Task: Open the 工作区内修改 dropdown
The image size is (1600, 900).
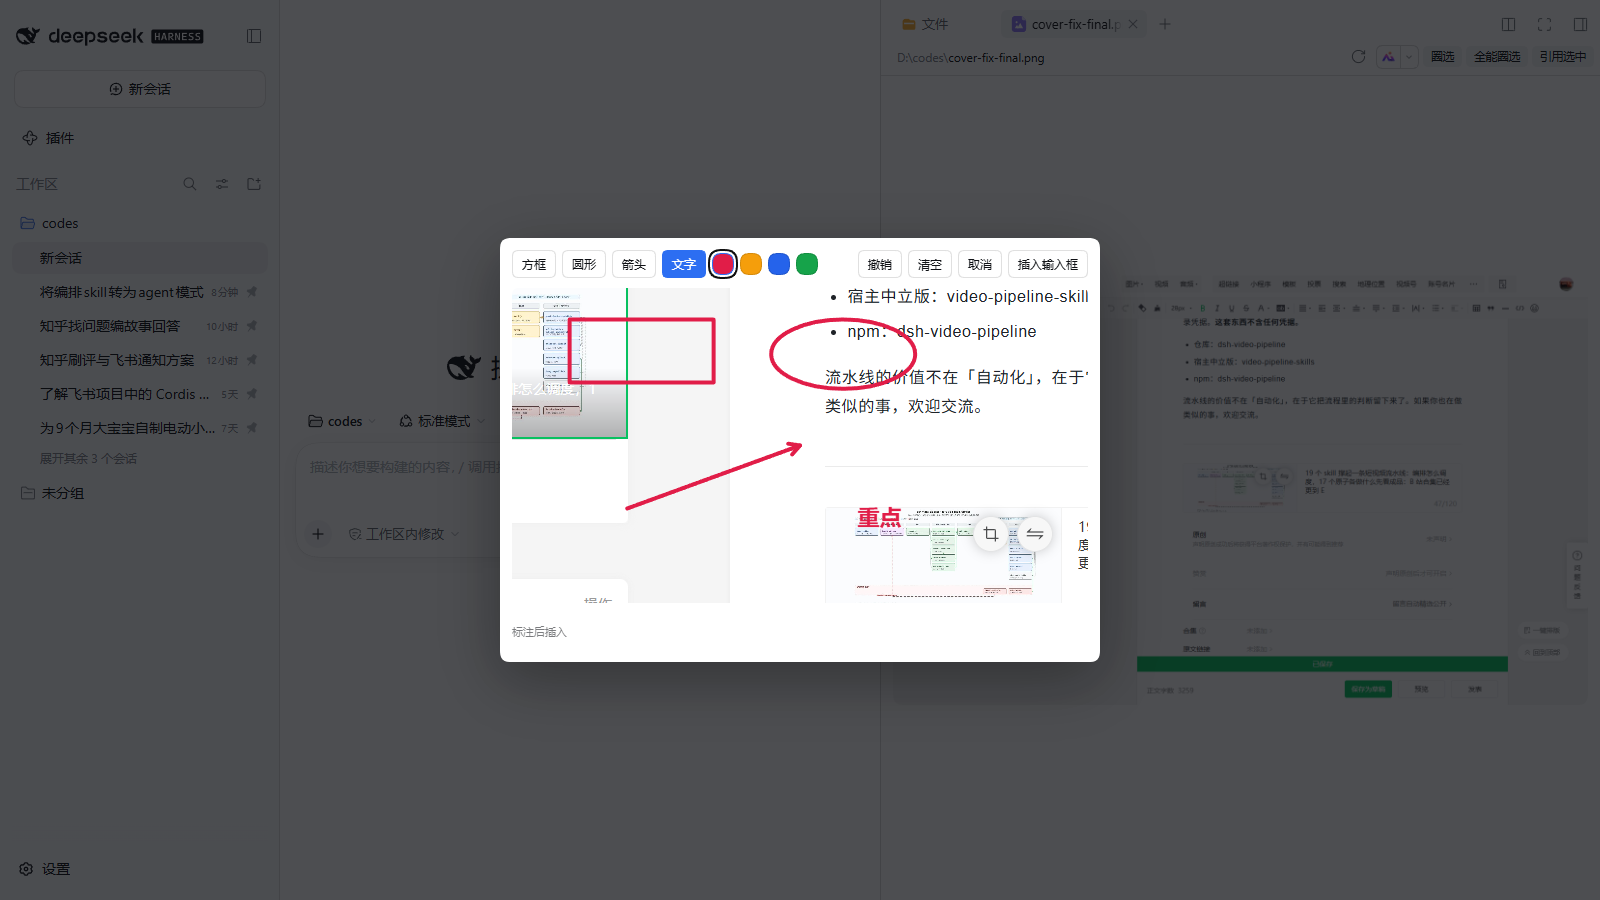Action: point(403,534)
